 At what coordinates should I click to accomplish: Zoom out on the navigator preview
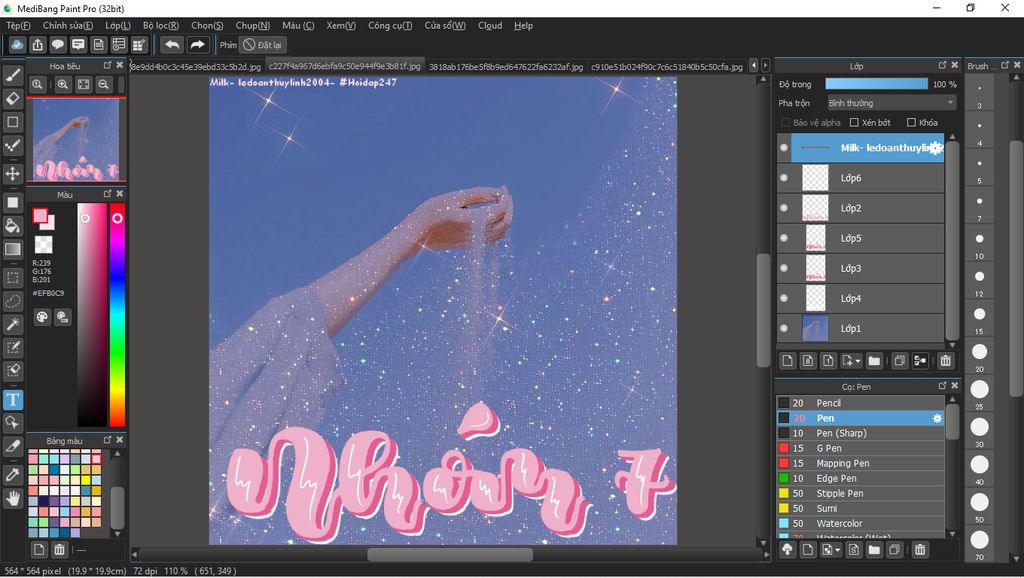(103, 84)
